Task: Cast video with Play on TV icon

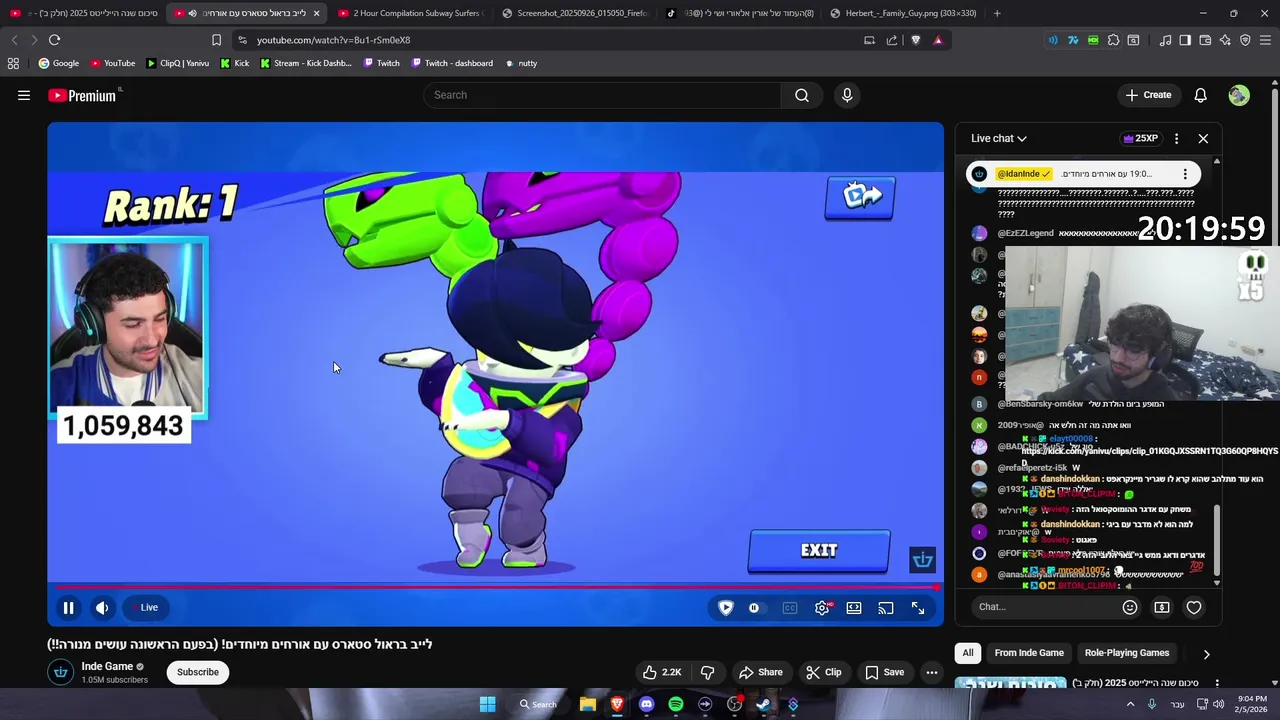Action: (x=886, y=607)
